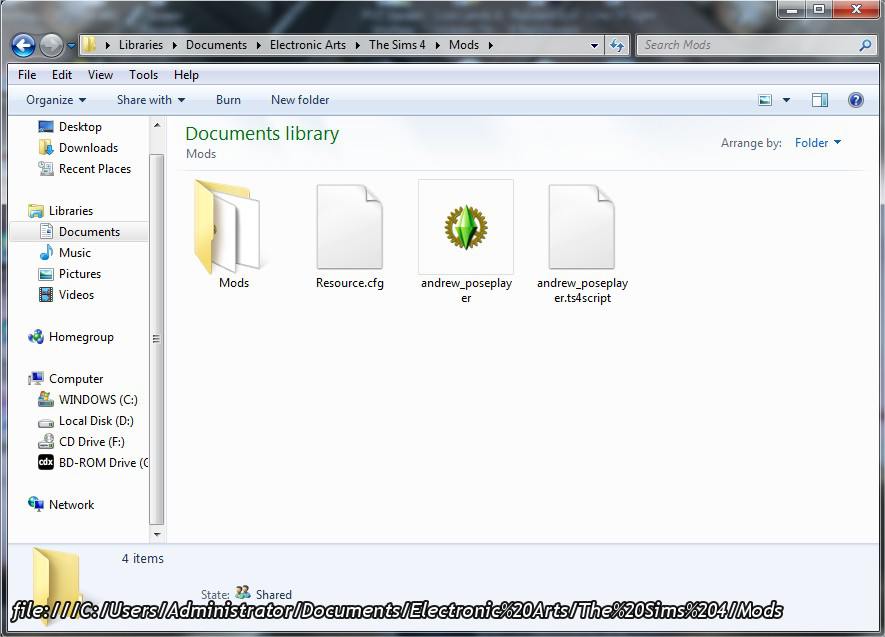The height and width of the screenshot is (637, 885).
Task: Open the Arrange by Folder dropdown
Action: pos(818,143)
